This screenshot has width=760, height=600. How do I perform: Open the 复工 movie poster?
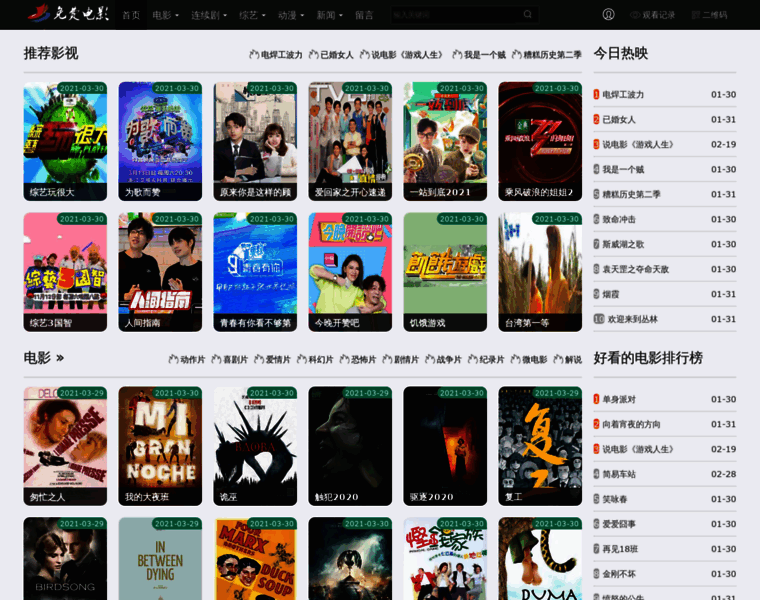point(540,446)
